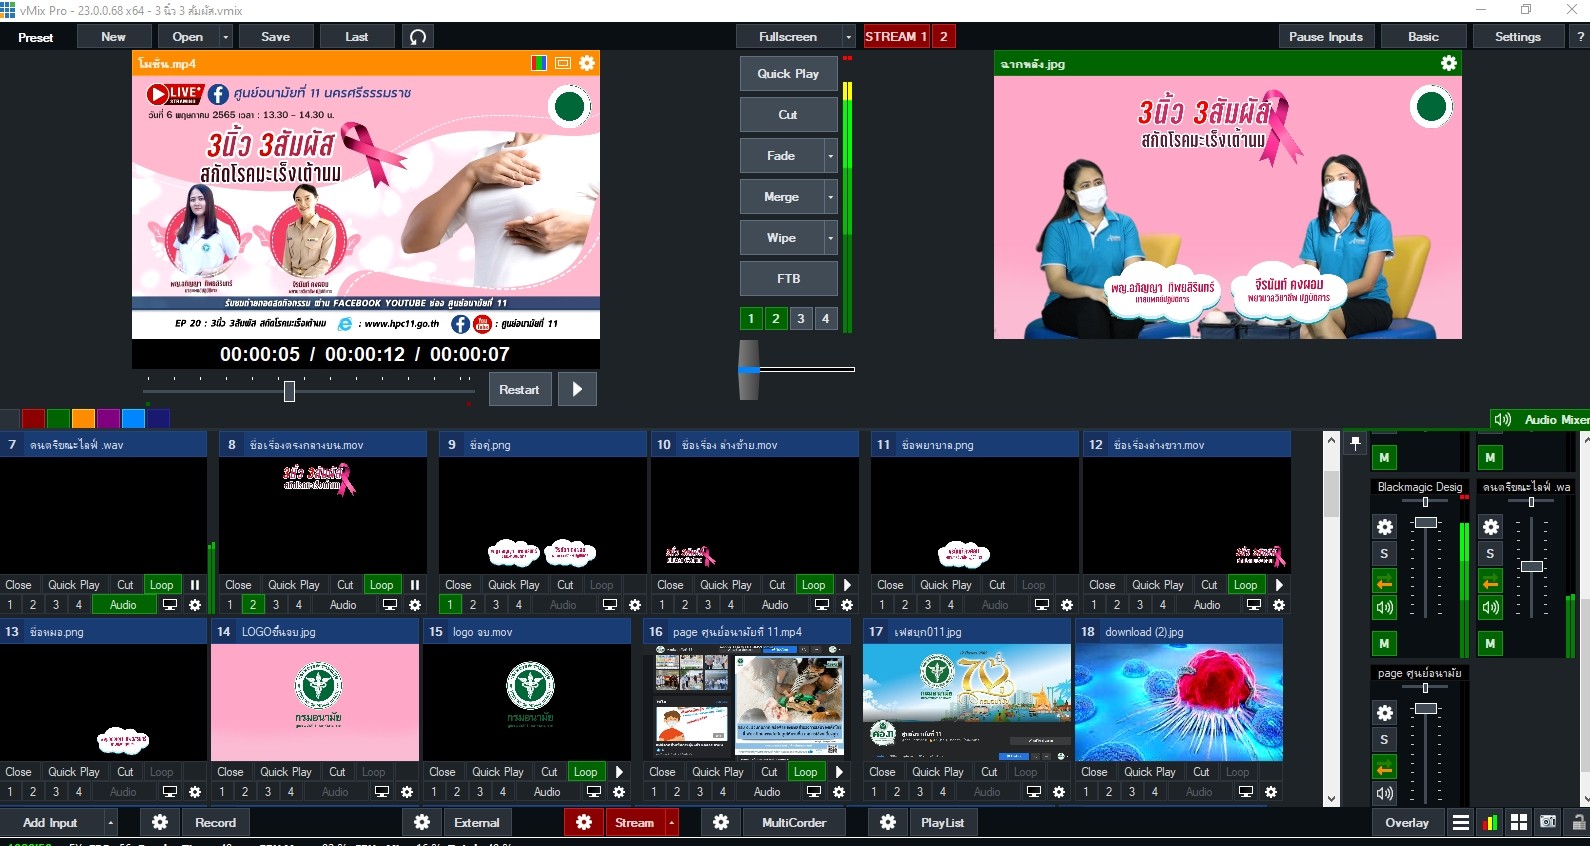Viewport: 1590px width, 846px height.
Task: Toggle Audio on input 7
Action: coord(123,605)
